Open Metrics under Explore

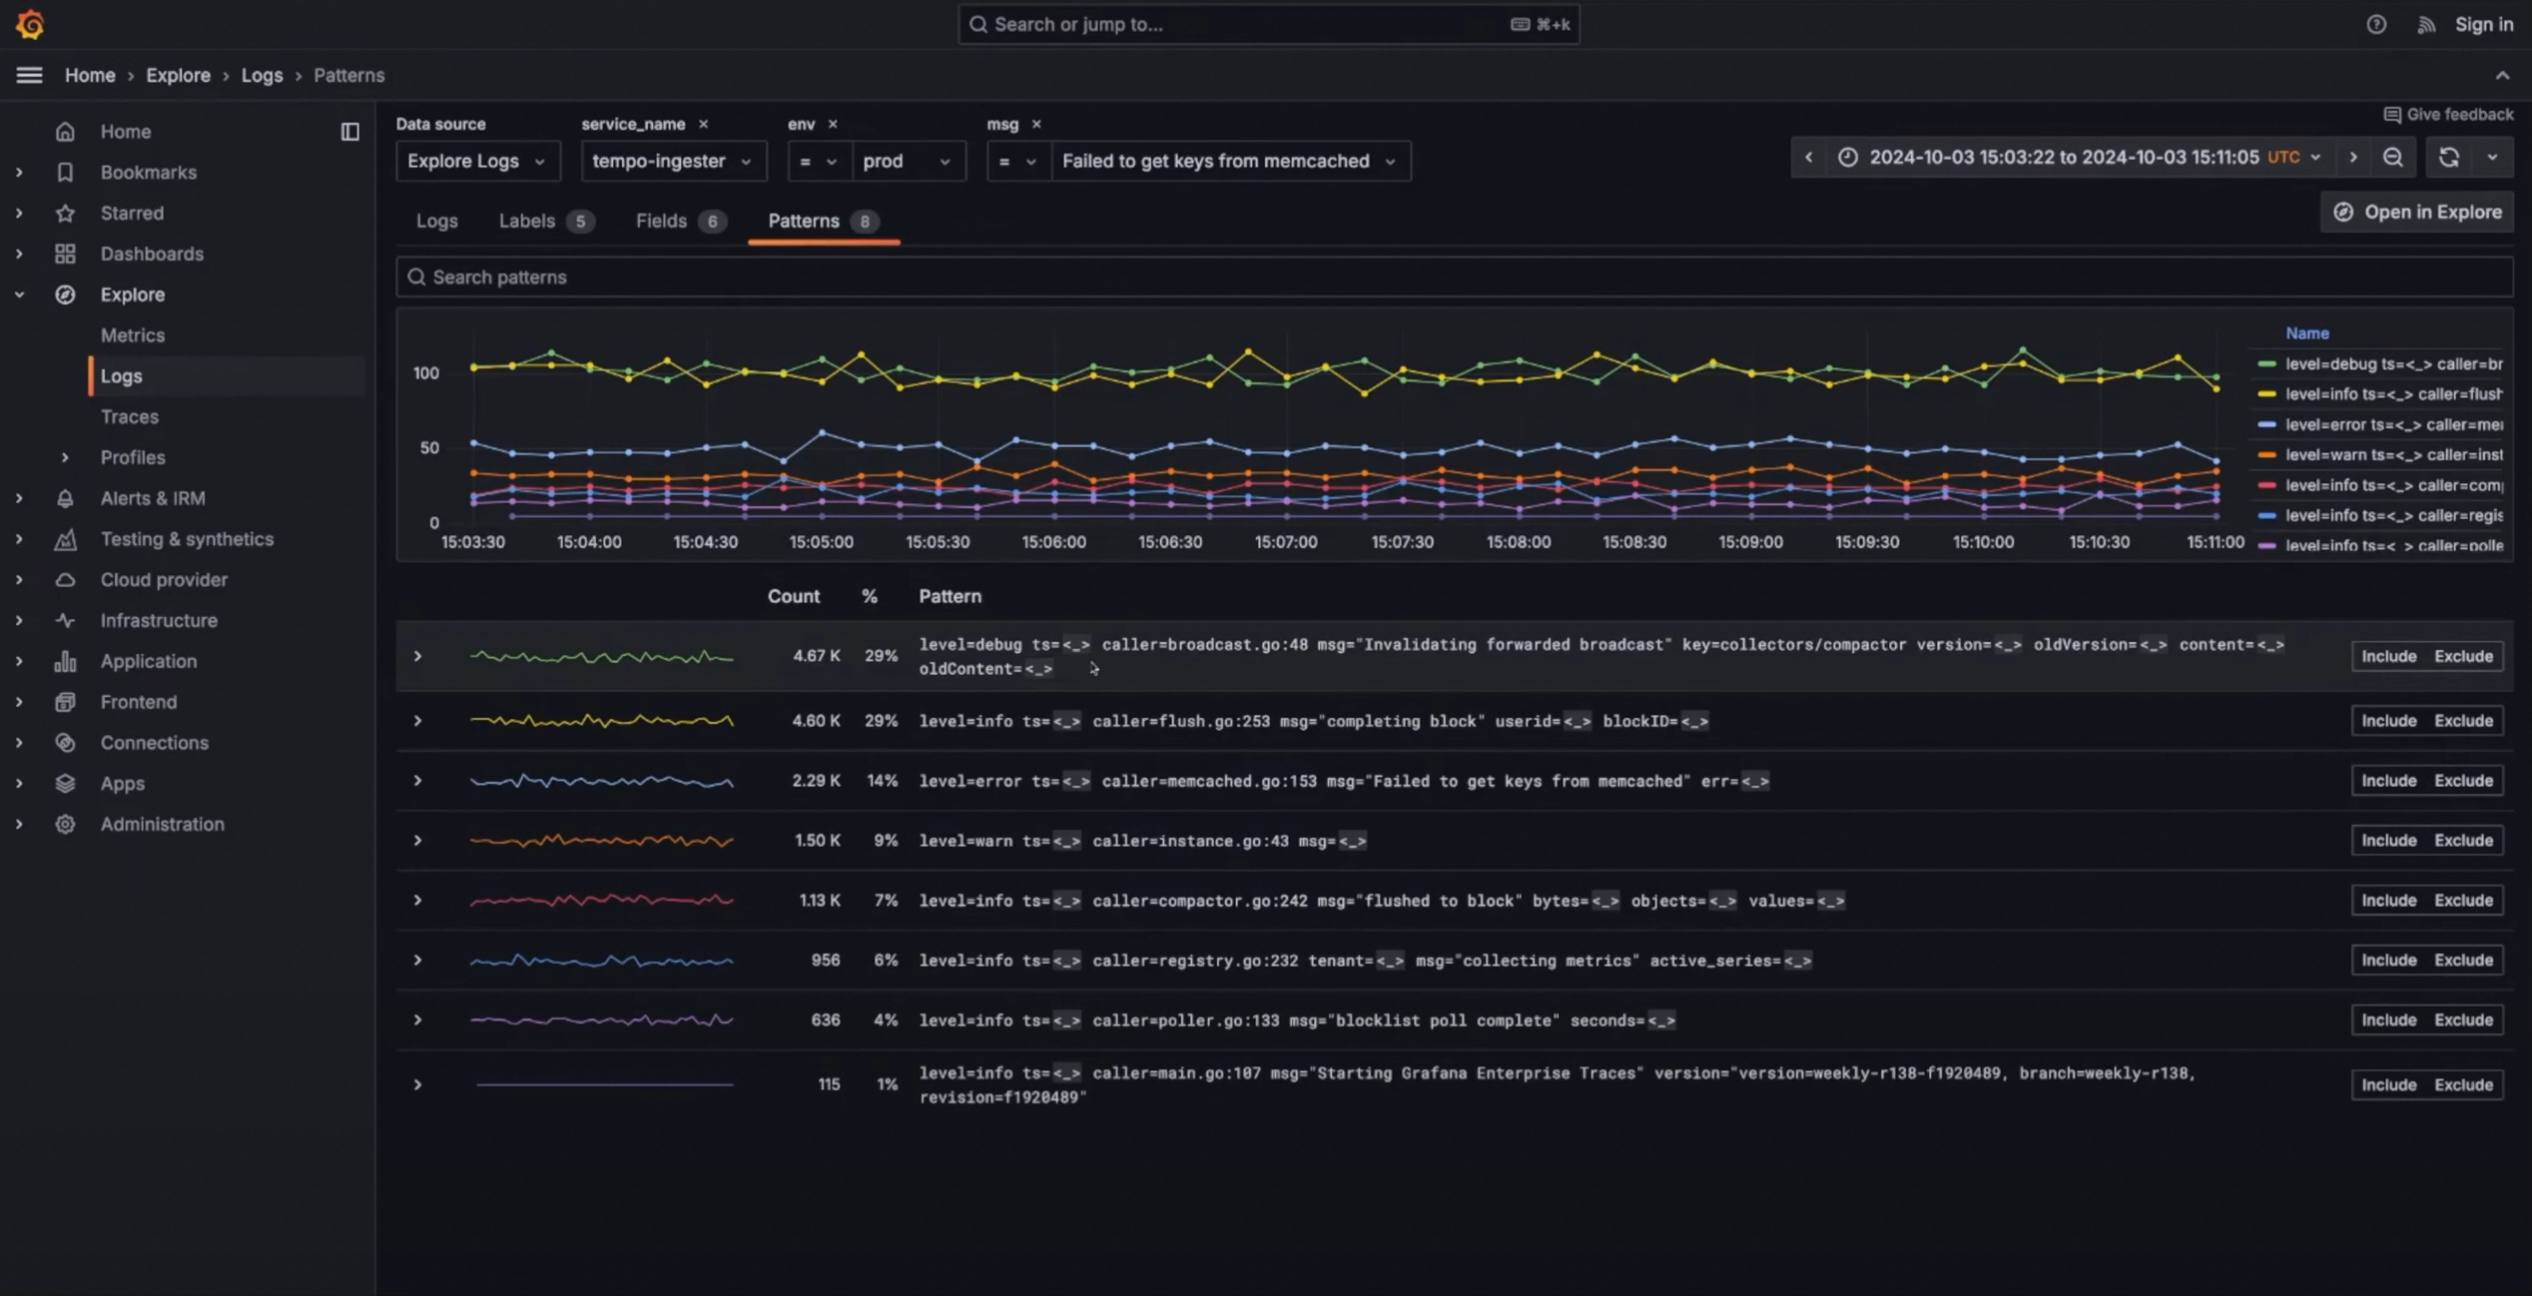point(132,335)
